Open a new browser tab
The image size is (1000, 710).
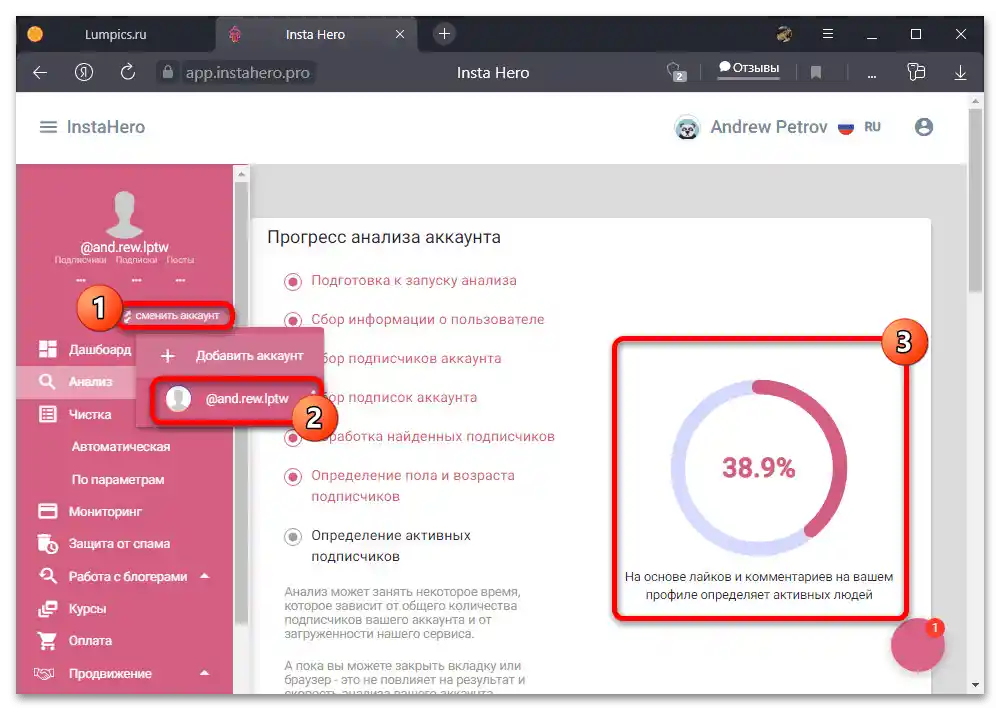click(445, 34)
